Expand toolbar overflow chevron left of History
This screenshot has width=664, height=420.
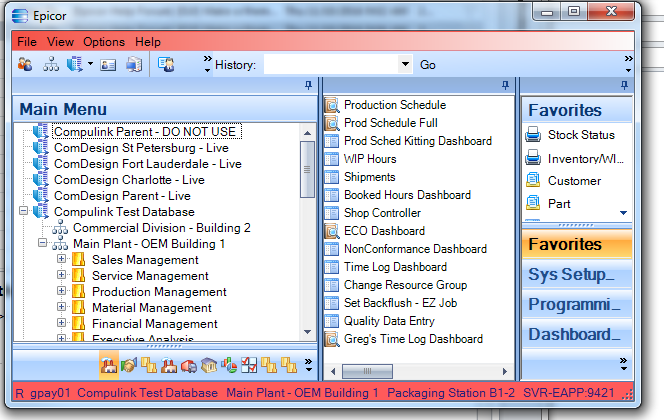tap(207, 64)
